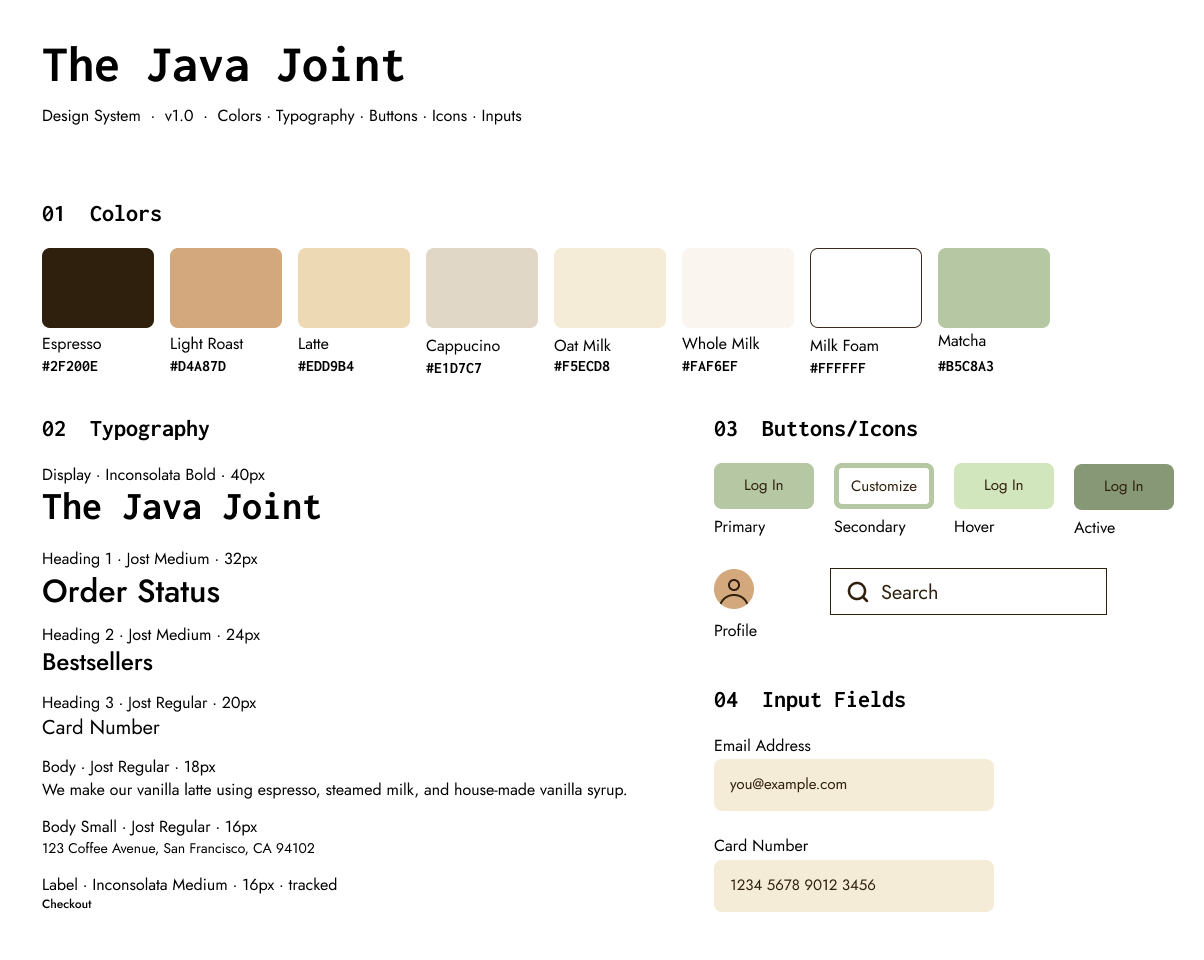Click the Whole Milk color tile

(737, 287)
